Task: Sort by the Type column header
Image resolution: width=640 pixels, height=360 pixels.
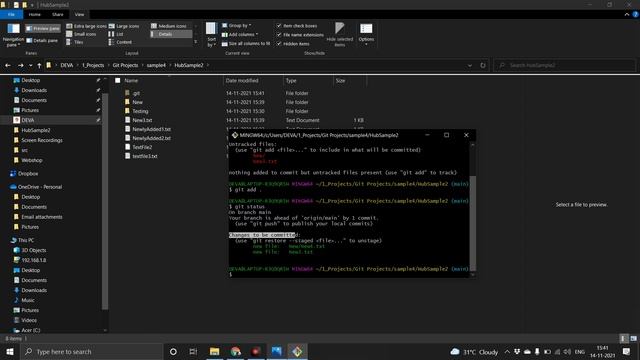Action: click(x=291, y=80)
